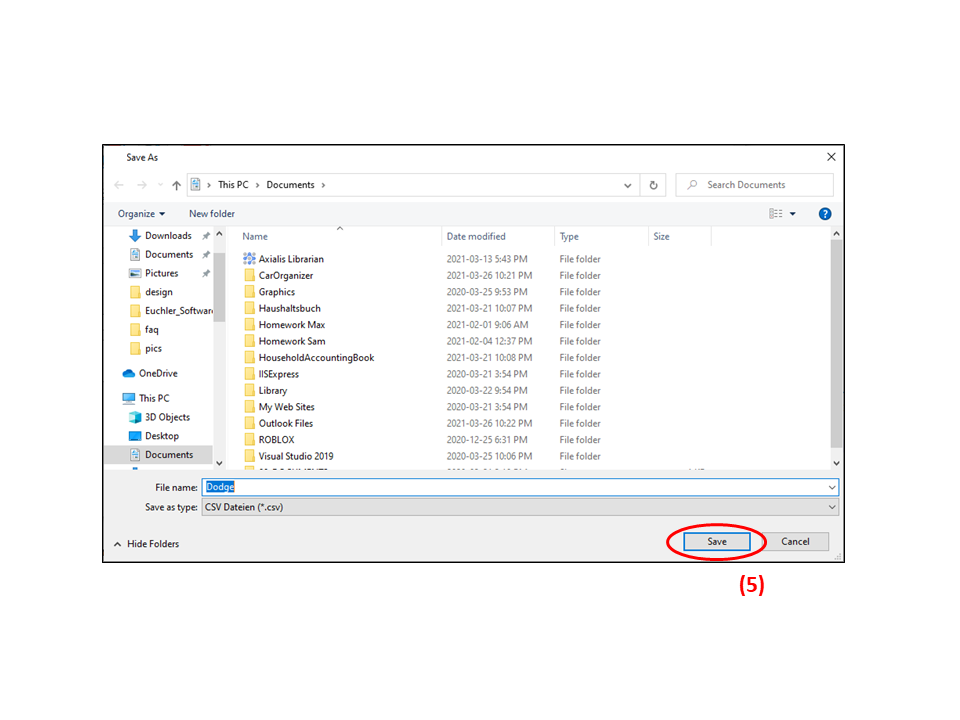Image resolution: width=960 pixels, height=720 pixels.
Task: Click the file list vertical scrollbar
Action: pyautogui.click(x=837, y=340)
